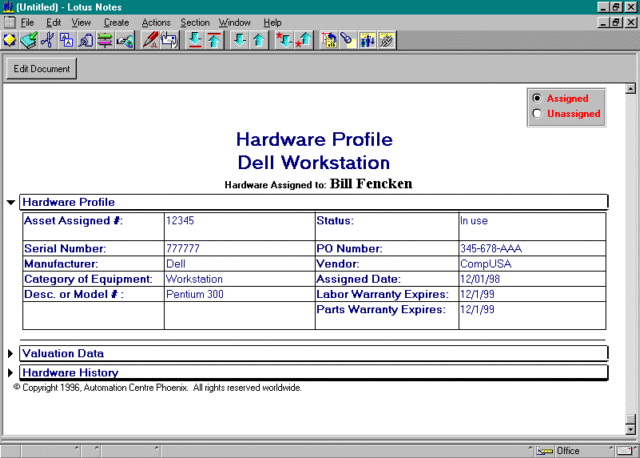Viewport: 640px width, 458px height.
Task: Click the Hardware Profile section header
Action: (x=314, y=202)
